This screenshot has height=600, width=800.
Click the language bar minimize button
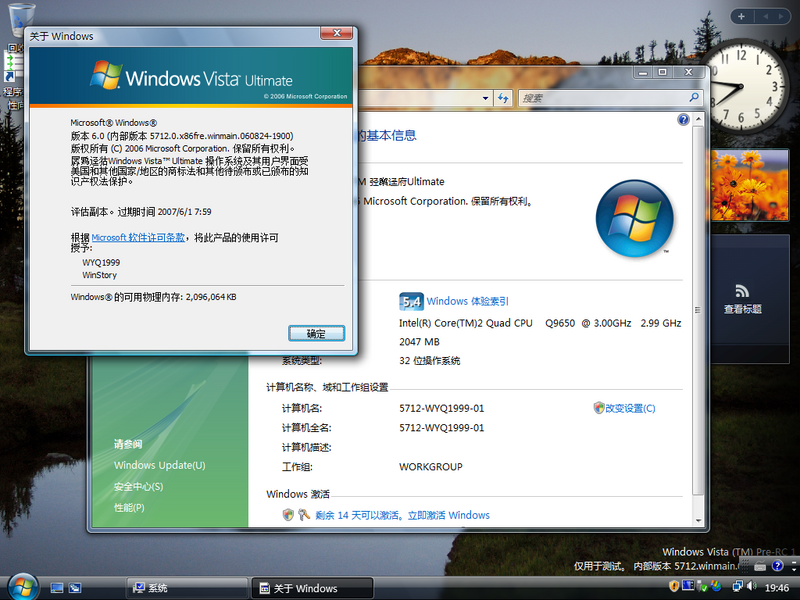(x=795, y=562)
